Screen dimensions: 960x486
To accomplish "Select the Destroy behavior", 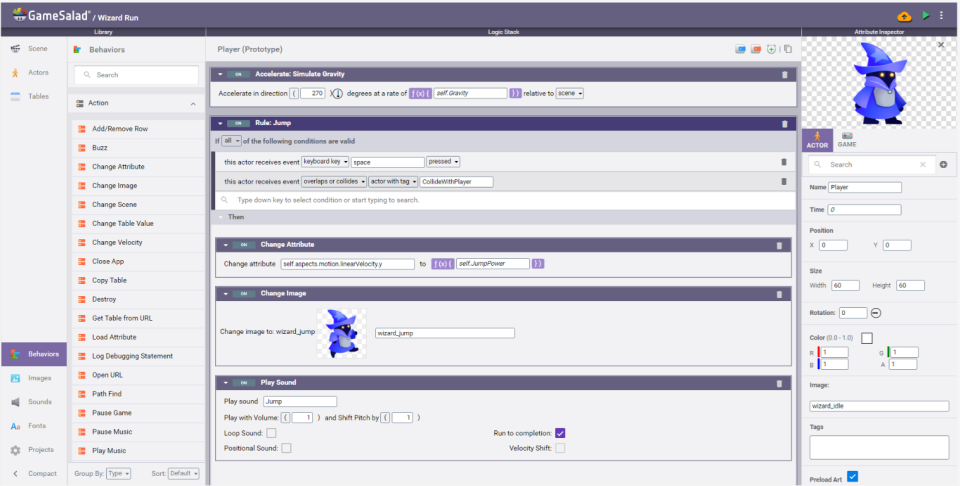I will point(137,299).
